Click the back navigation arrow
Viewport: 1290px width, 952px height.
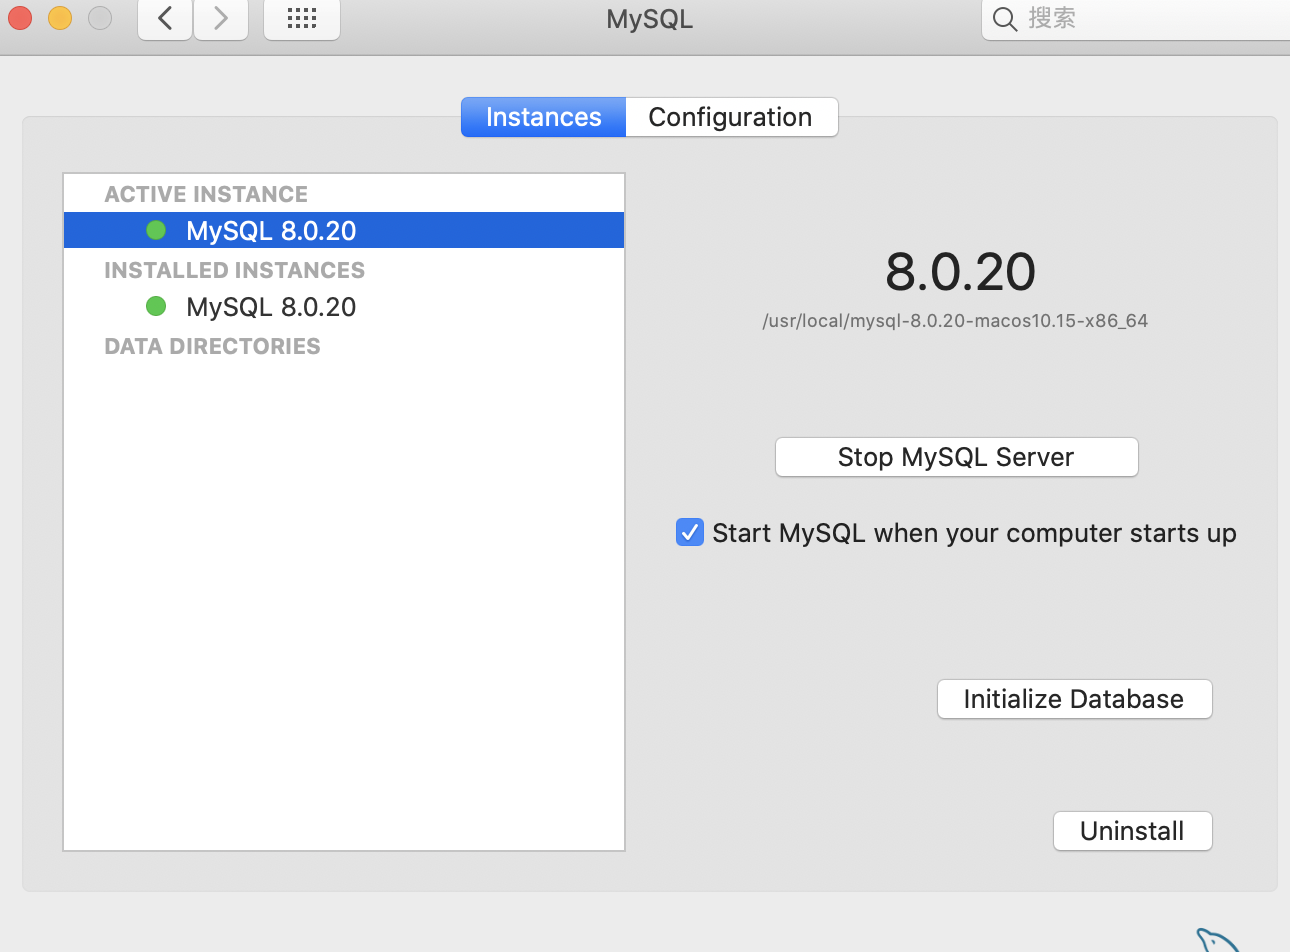164,18
